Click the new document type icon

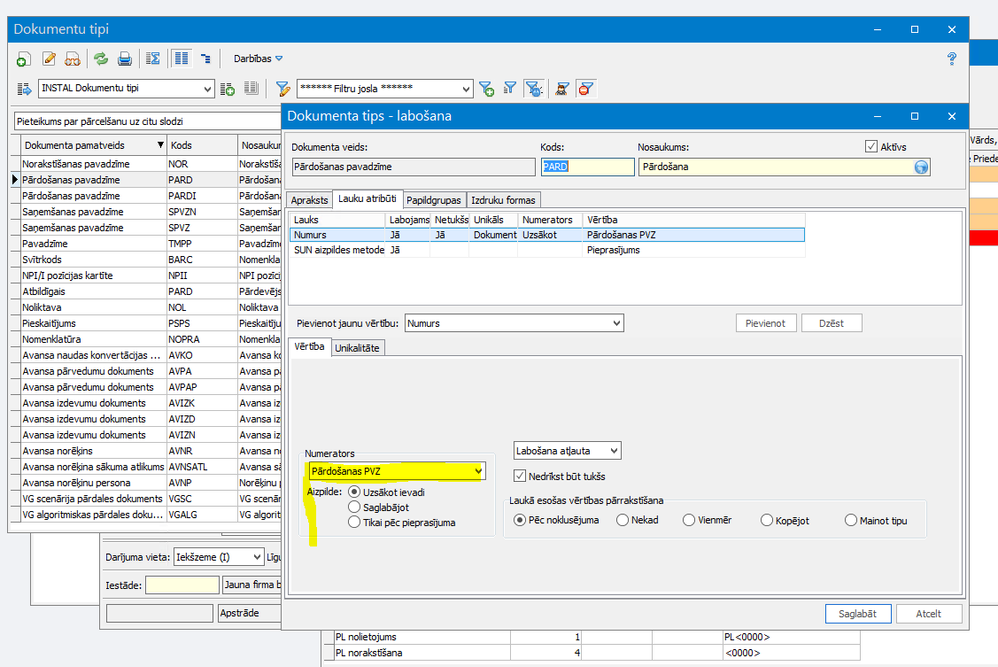(x=24, y=59)
